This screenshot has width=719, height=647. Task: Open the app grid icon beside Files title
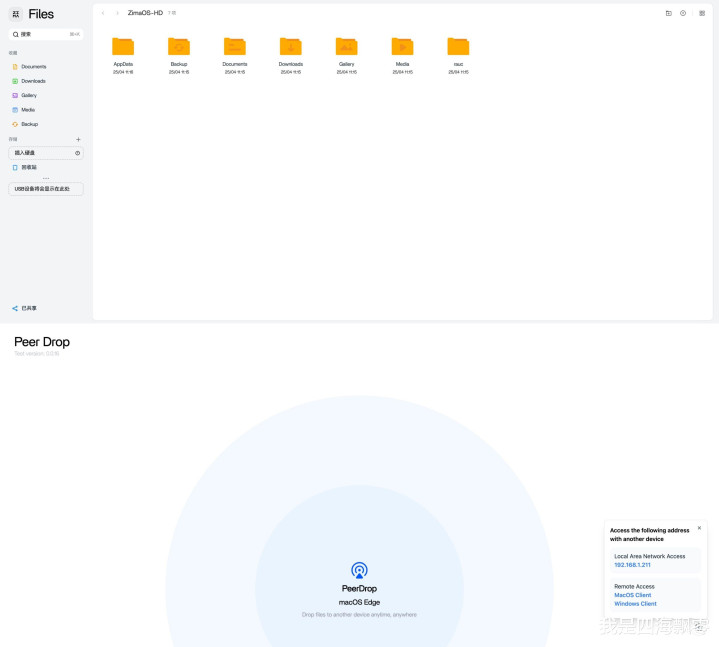(x=16, y=14)
